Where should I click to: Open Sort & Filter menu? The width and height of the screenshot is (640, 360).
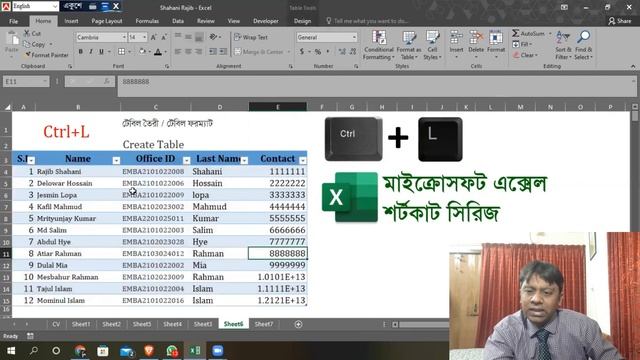pyautogui.click(x=563, y=46)
